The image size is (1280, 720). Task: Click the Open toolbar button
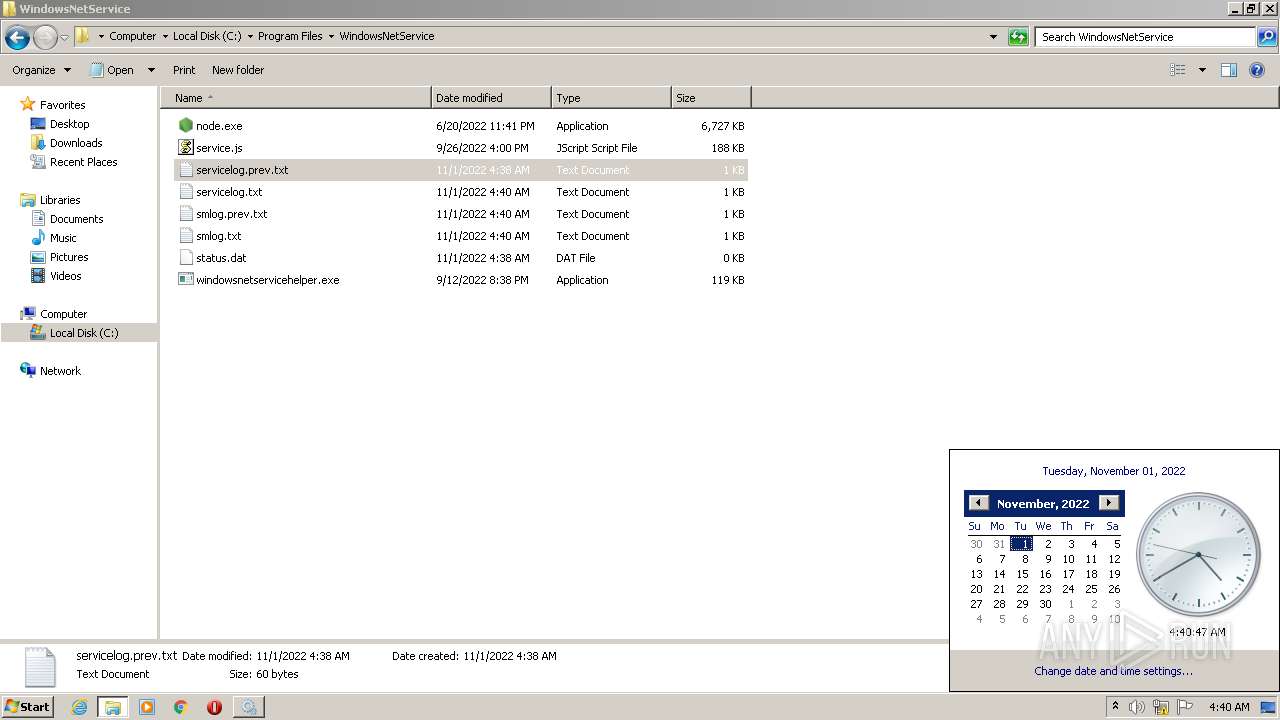[112, 70]
